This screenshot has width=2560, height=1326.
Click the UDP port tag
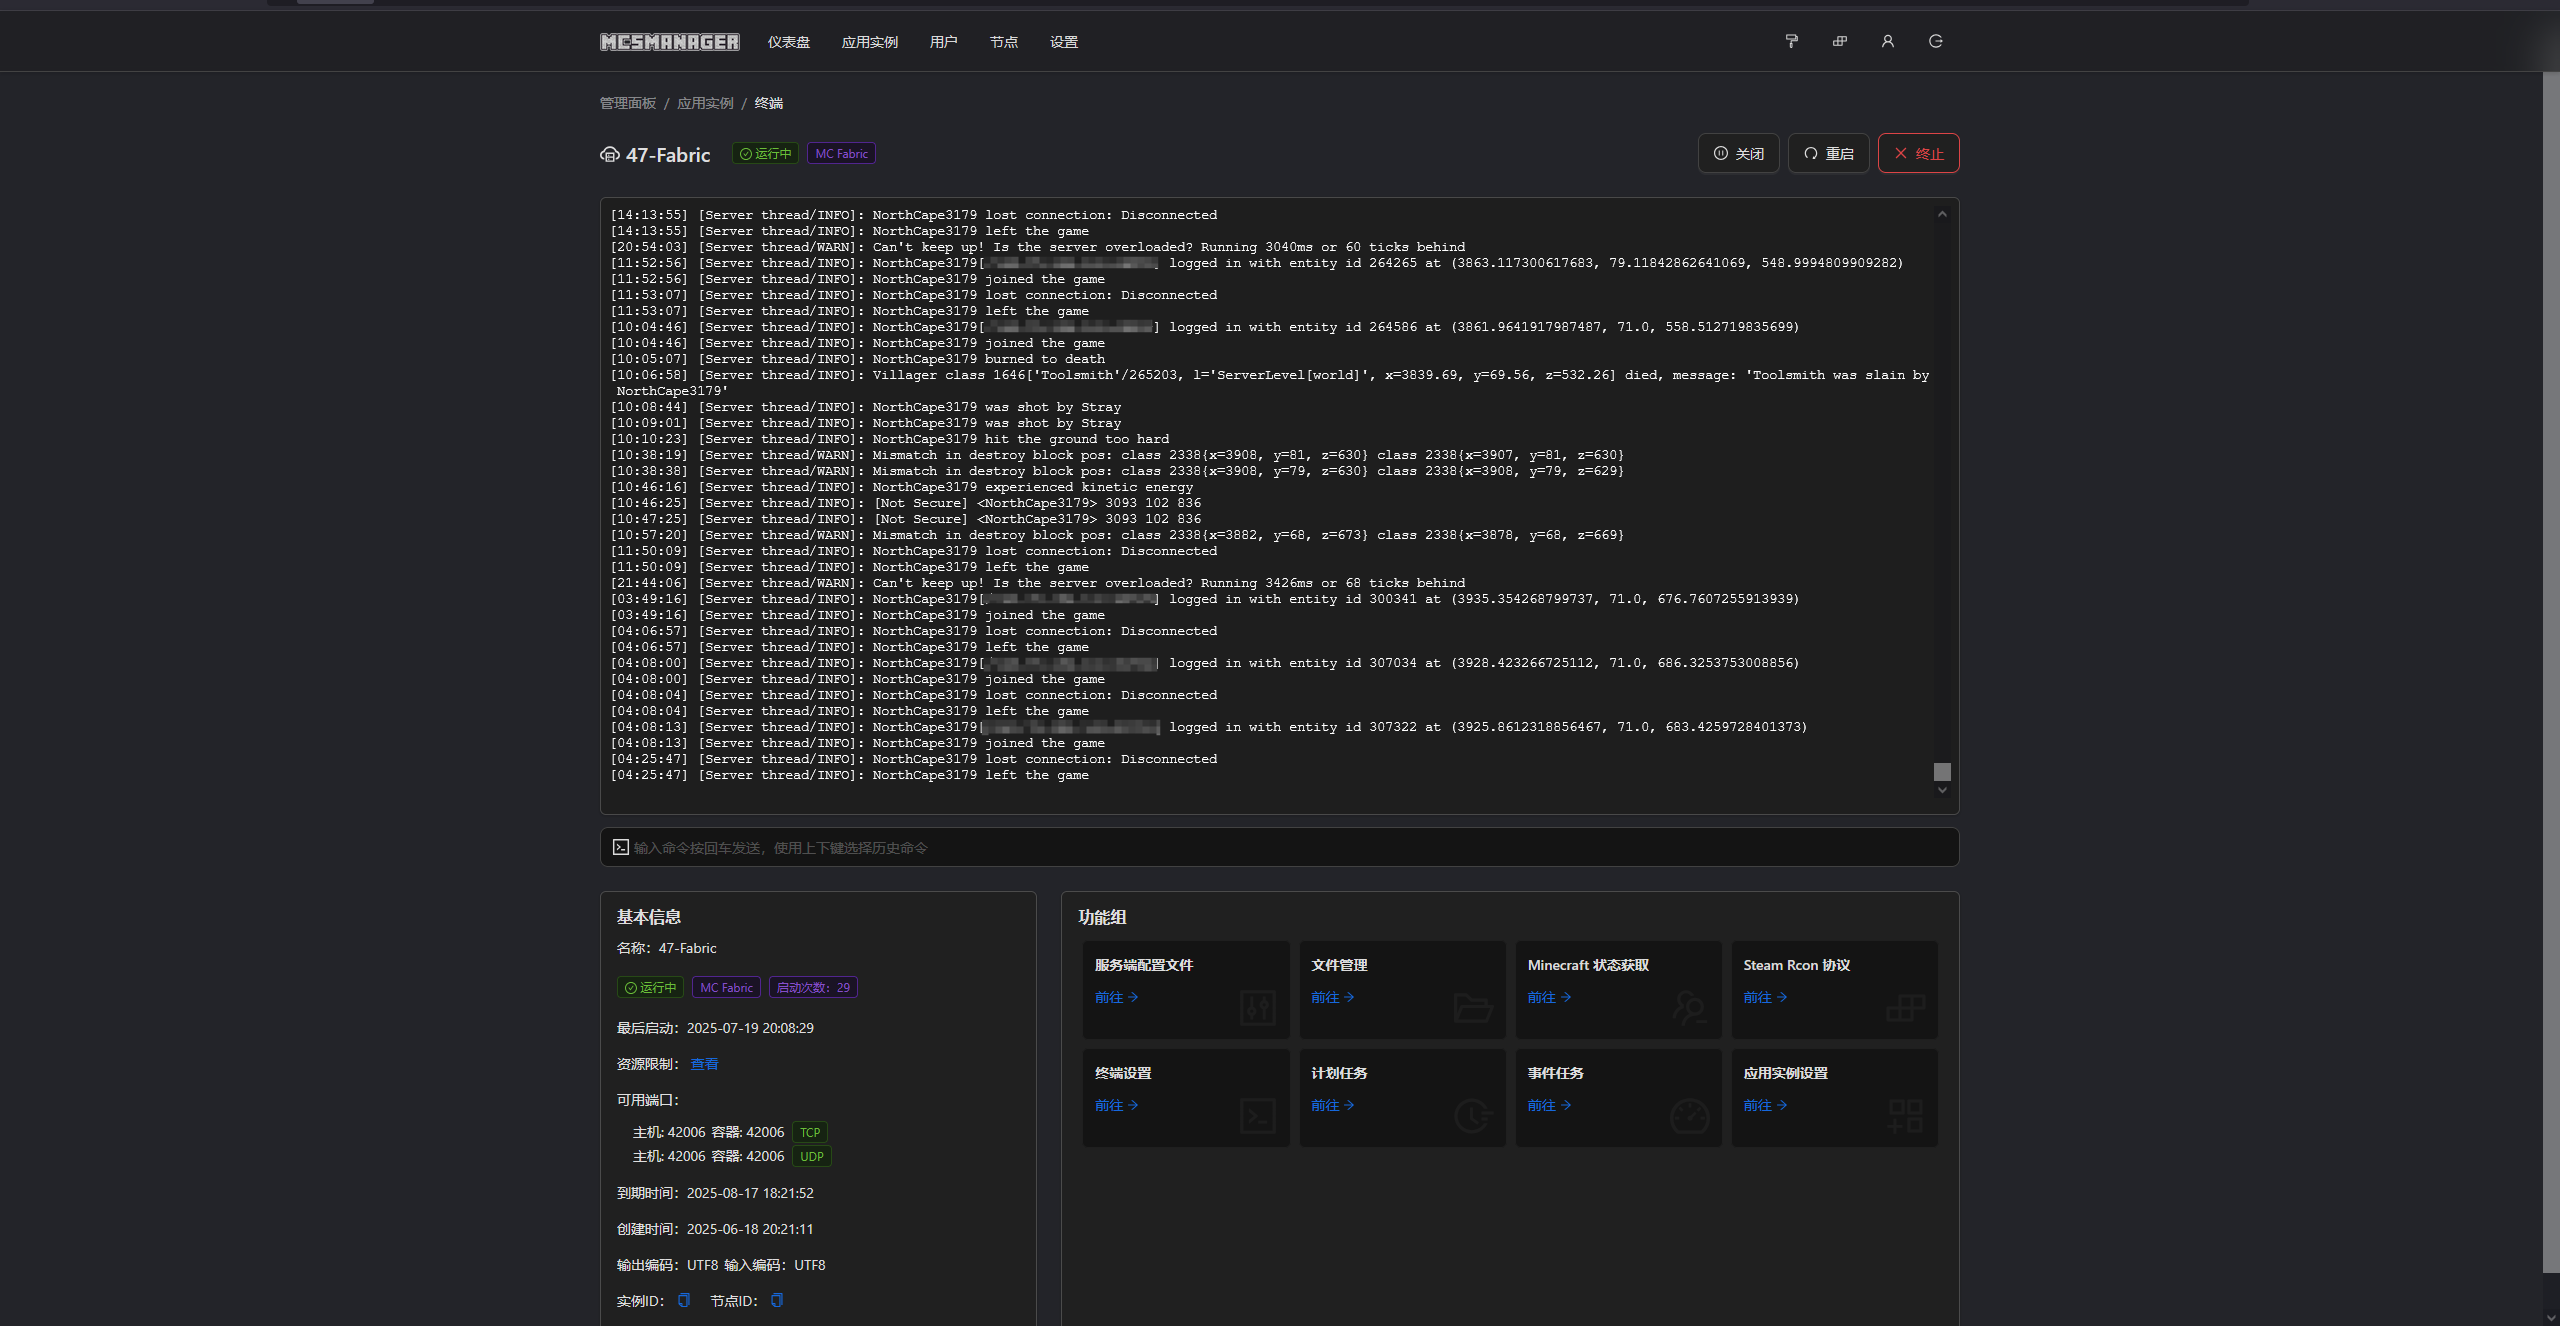click(x=812, y=1156)
